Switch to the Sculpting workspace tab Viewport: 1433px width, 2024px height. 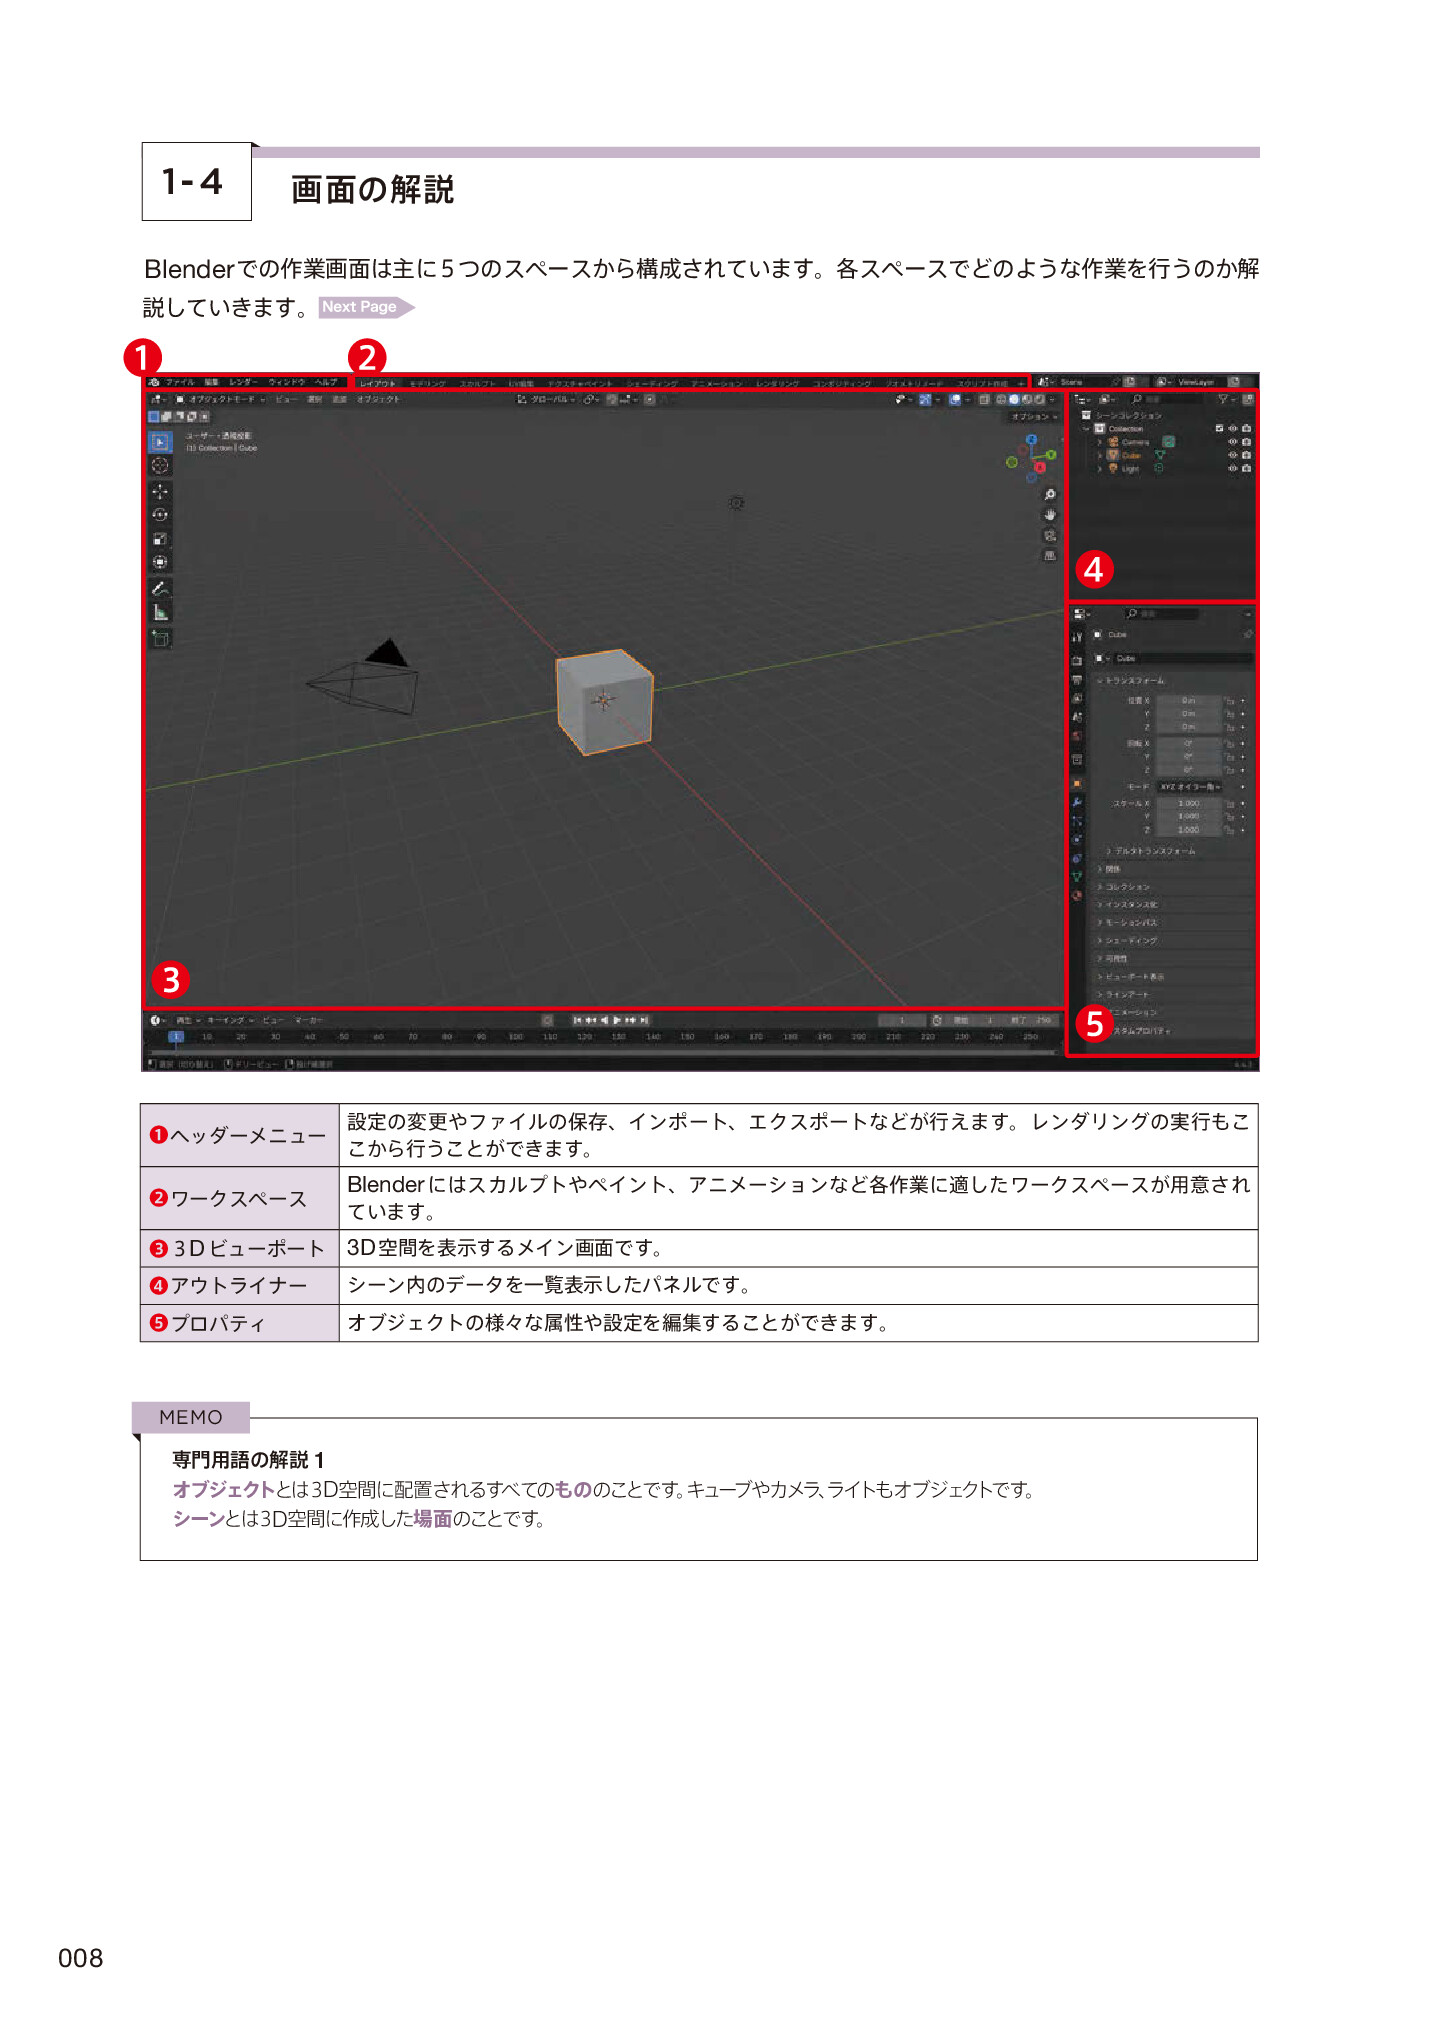coord(478,383)
